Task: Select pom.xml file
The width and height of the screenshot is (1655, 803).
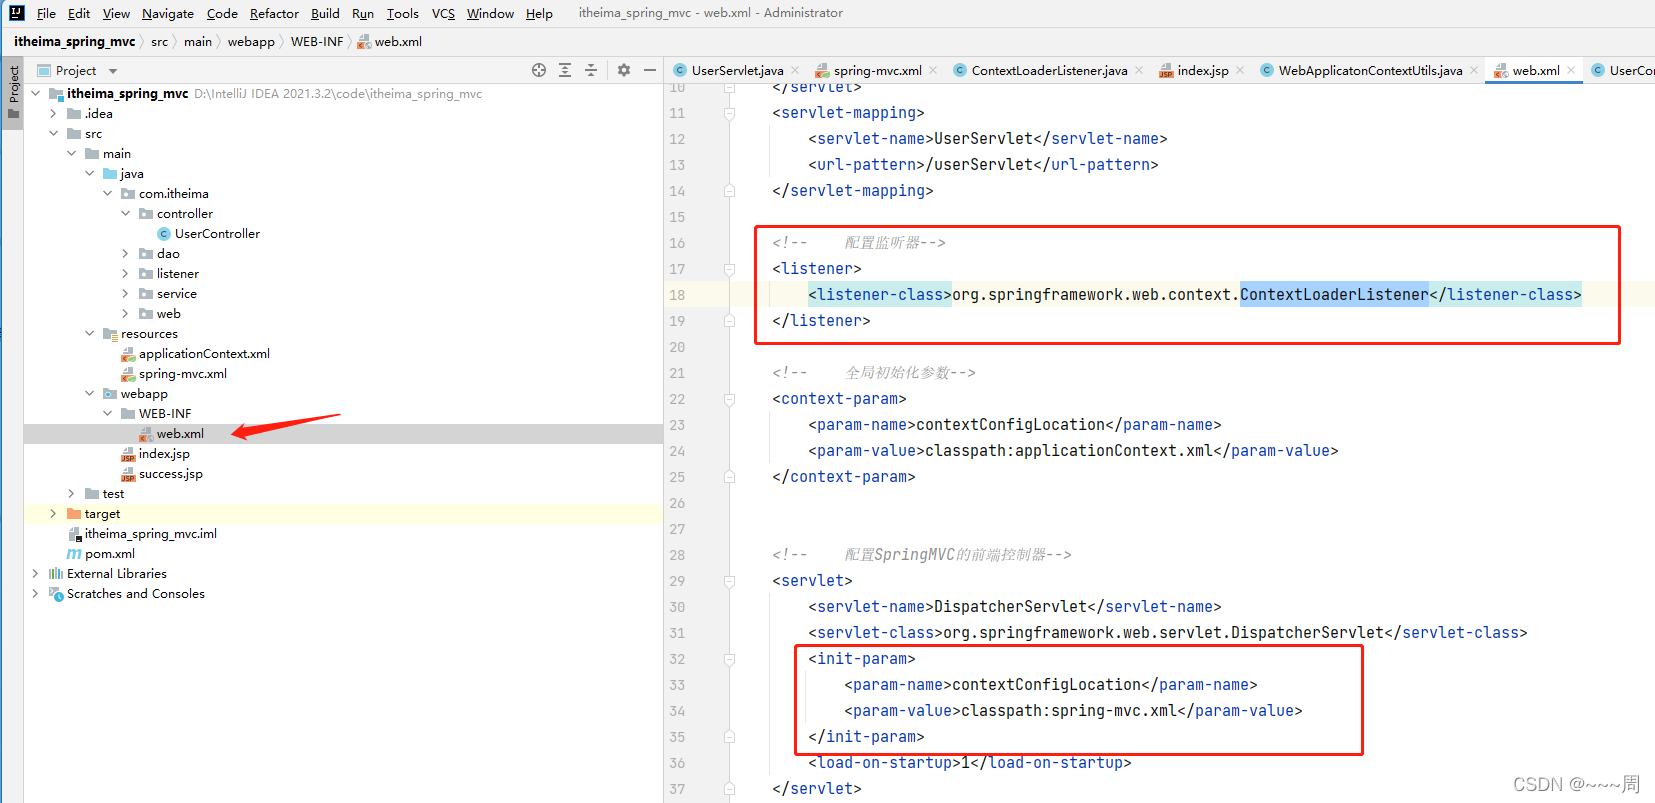Action: click(x=110, y=553)
